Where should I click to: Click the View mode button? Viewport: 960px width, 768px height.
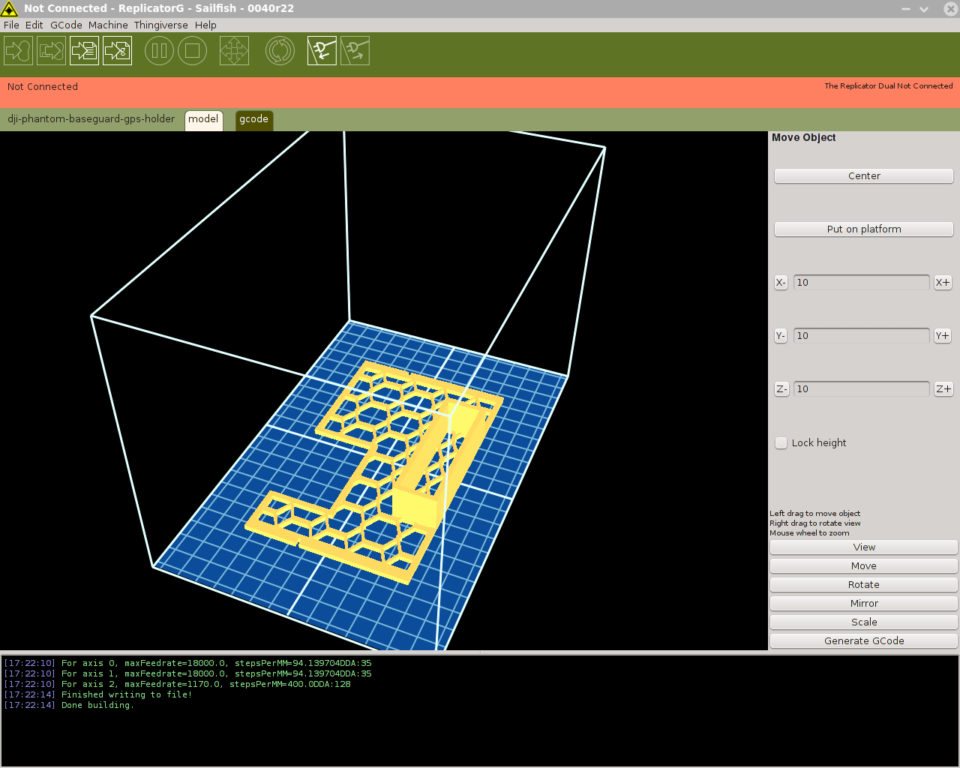863,548
